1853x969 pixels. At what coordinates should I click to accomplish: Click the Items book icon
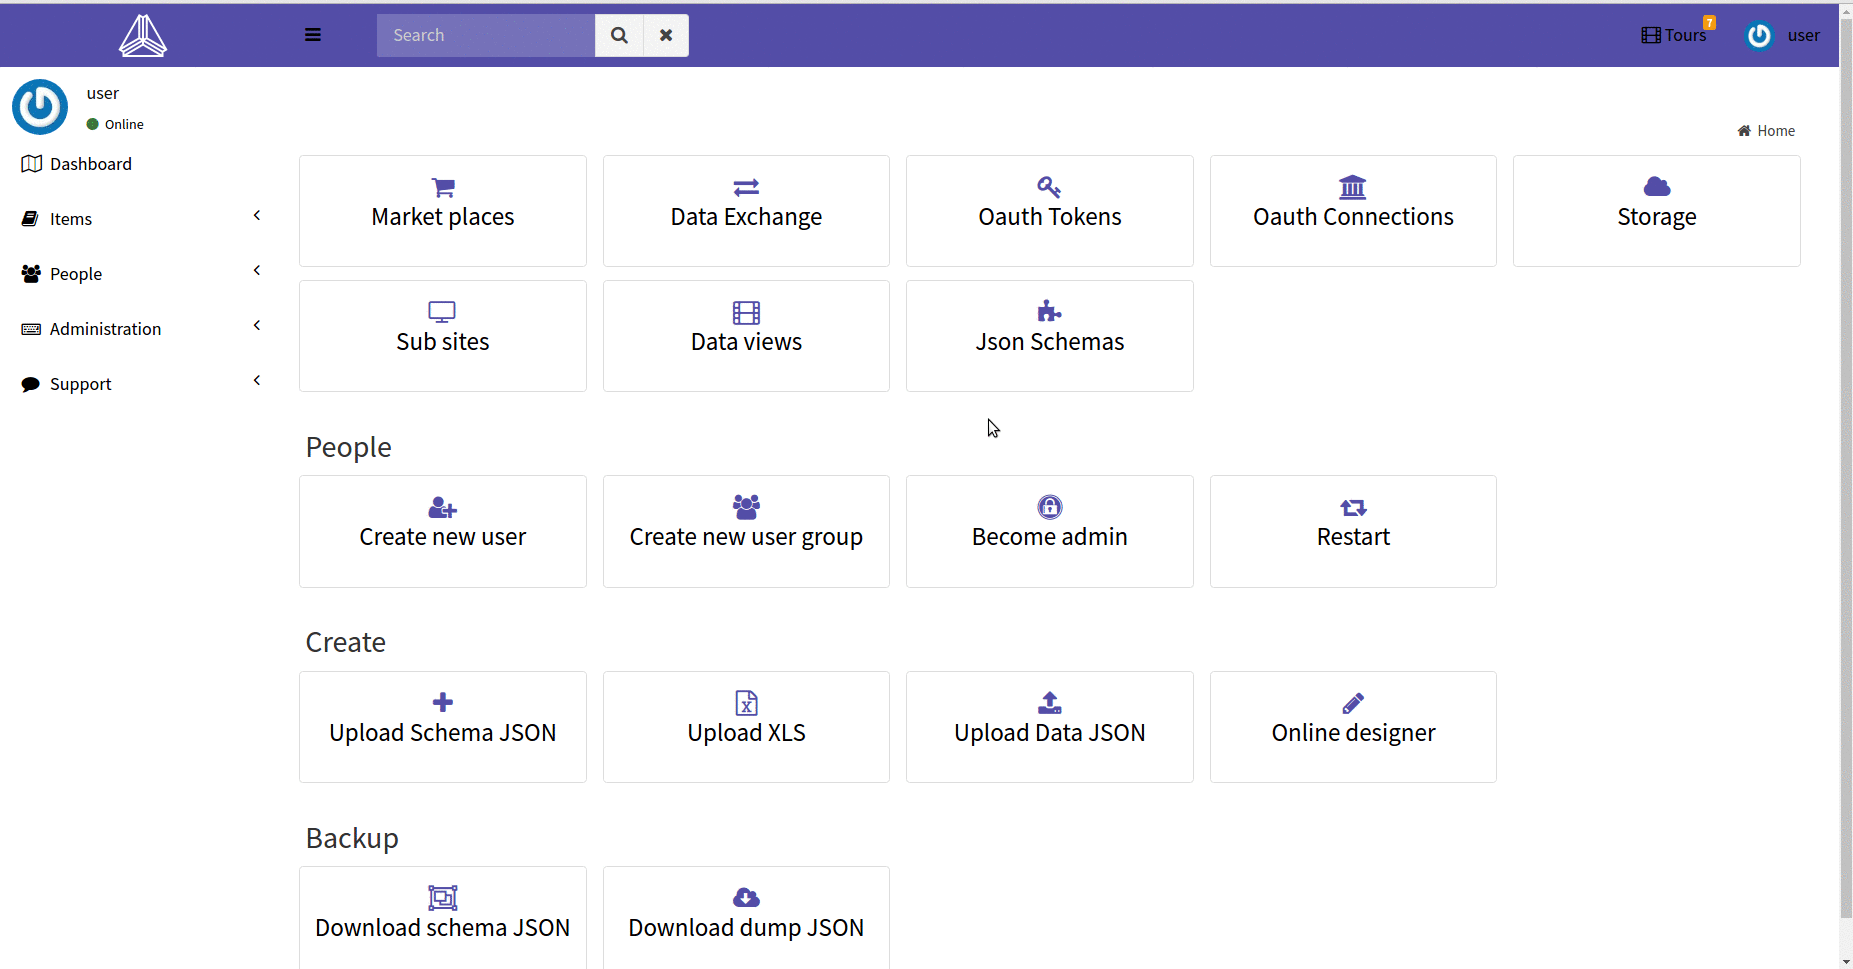31,219
